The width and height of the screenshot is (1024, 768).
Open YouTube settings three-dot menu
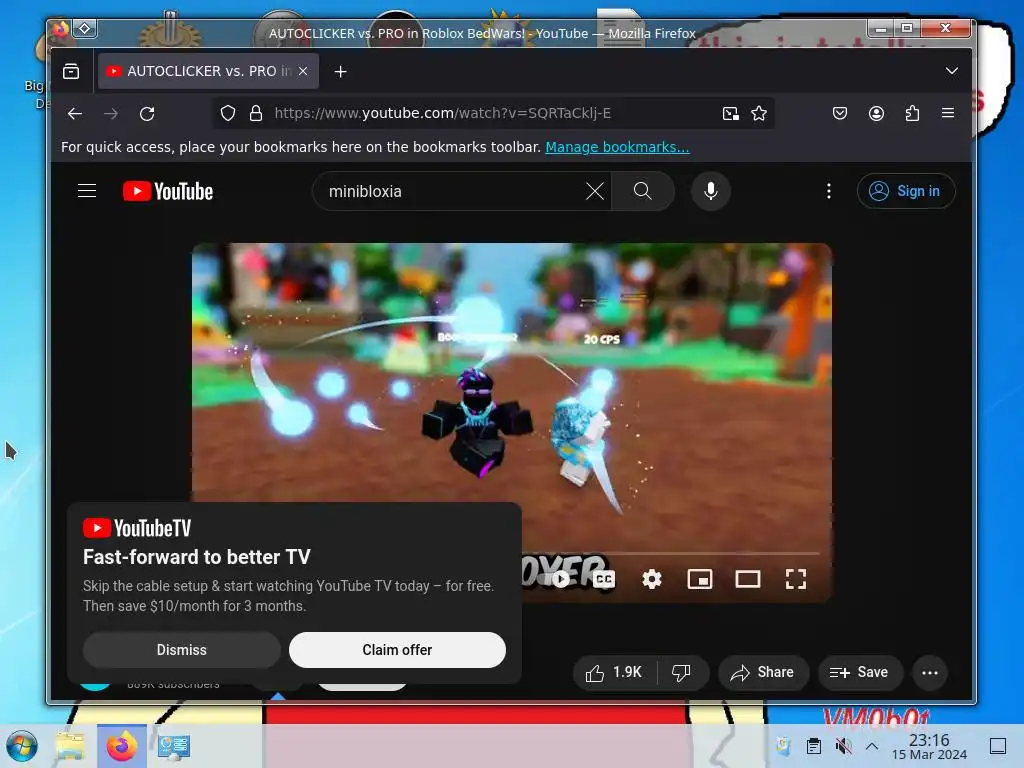tap(829, 191)
